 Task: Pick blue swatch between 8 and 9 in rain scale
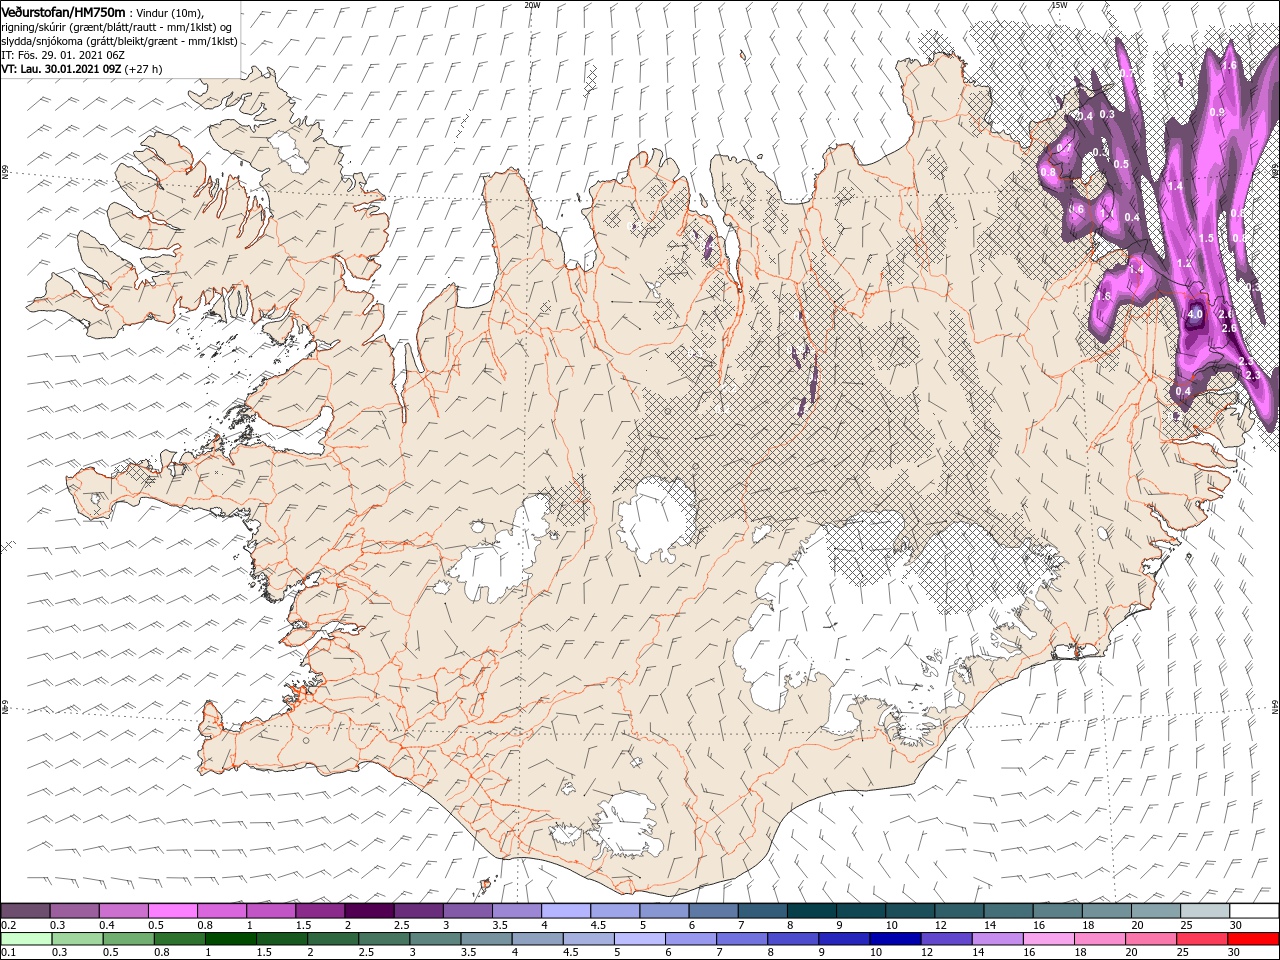[793, 939]
